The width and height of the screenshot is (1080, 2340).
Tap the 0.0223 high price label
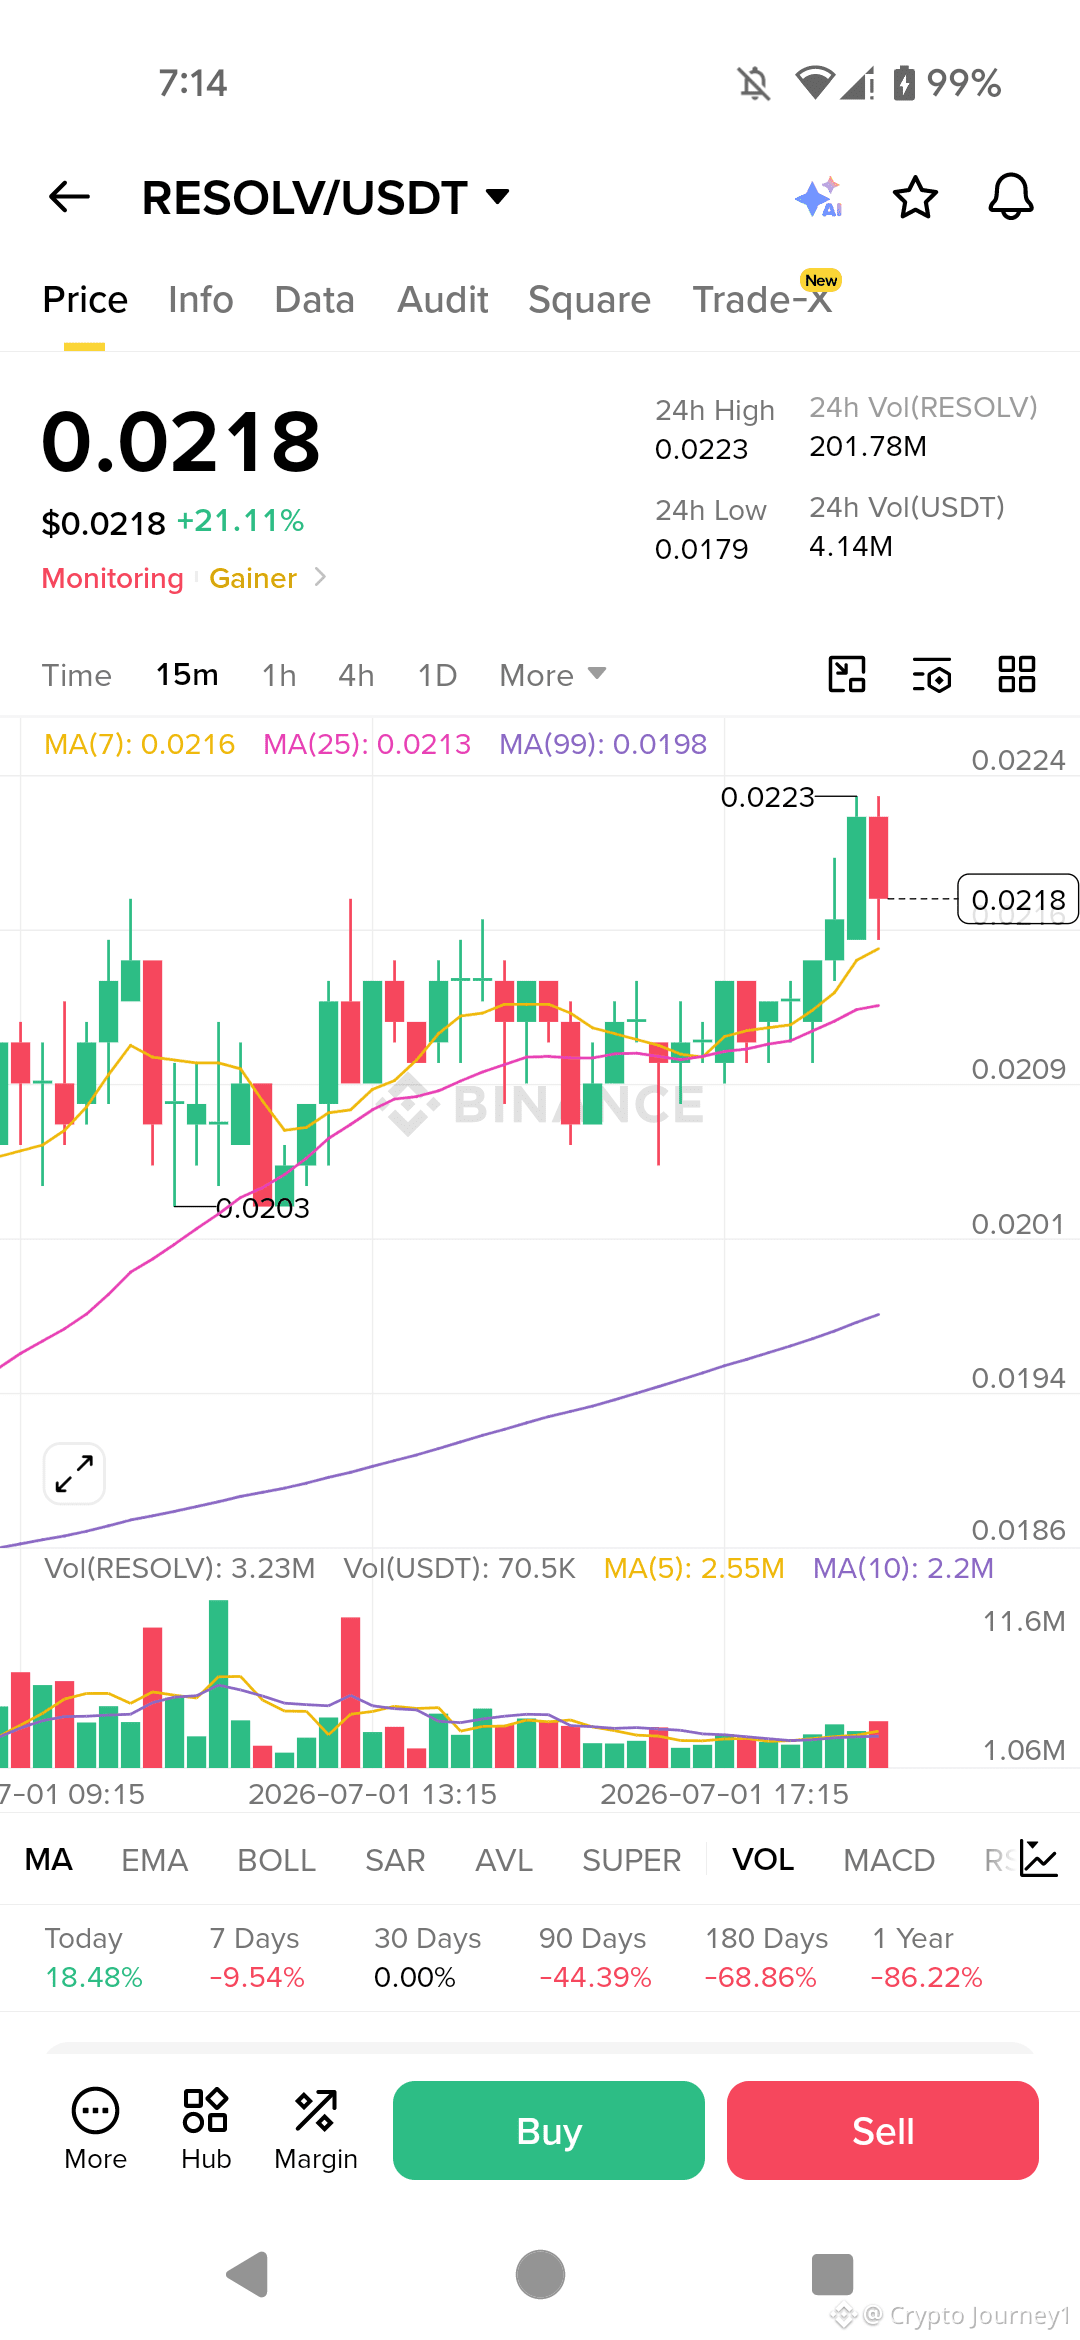tap(767, 797)
